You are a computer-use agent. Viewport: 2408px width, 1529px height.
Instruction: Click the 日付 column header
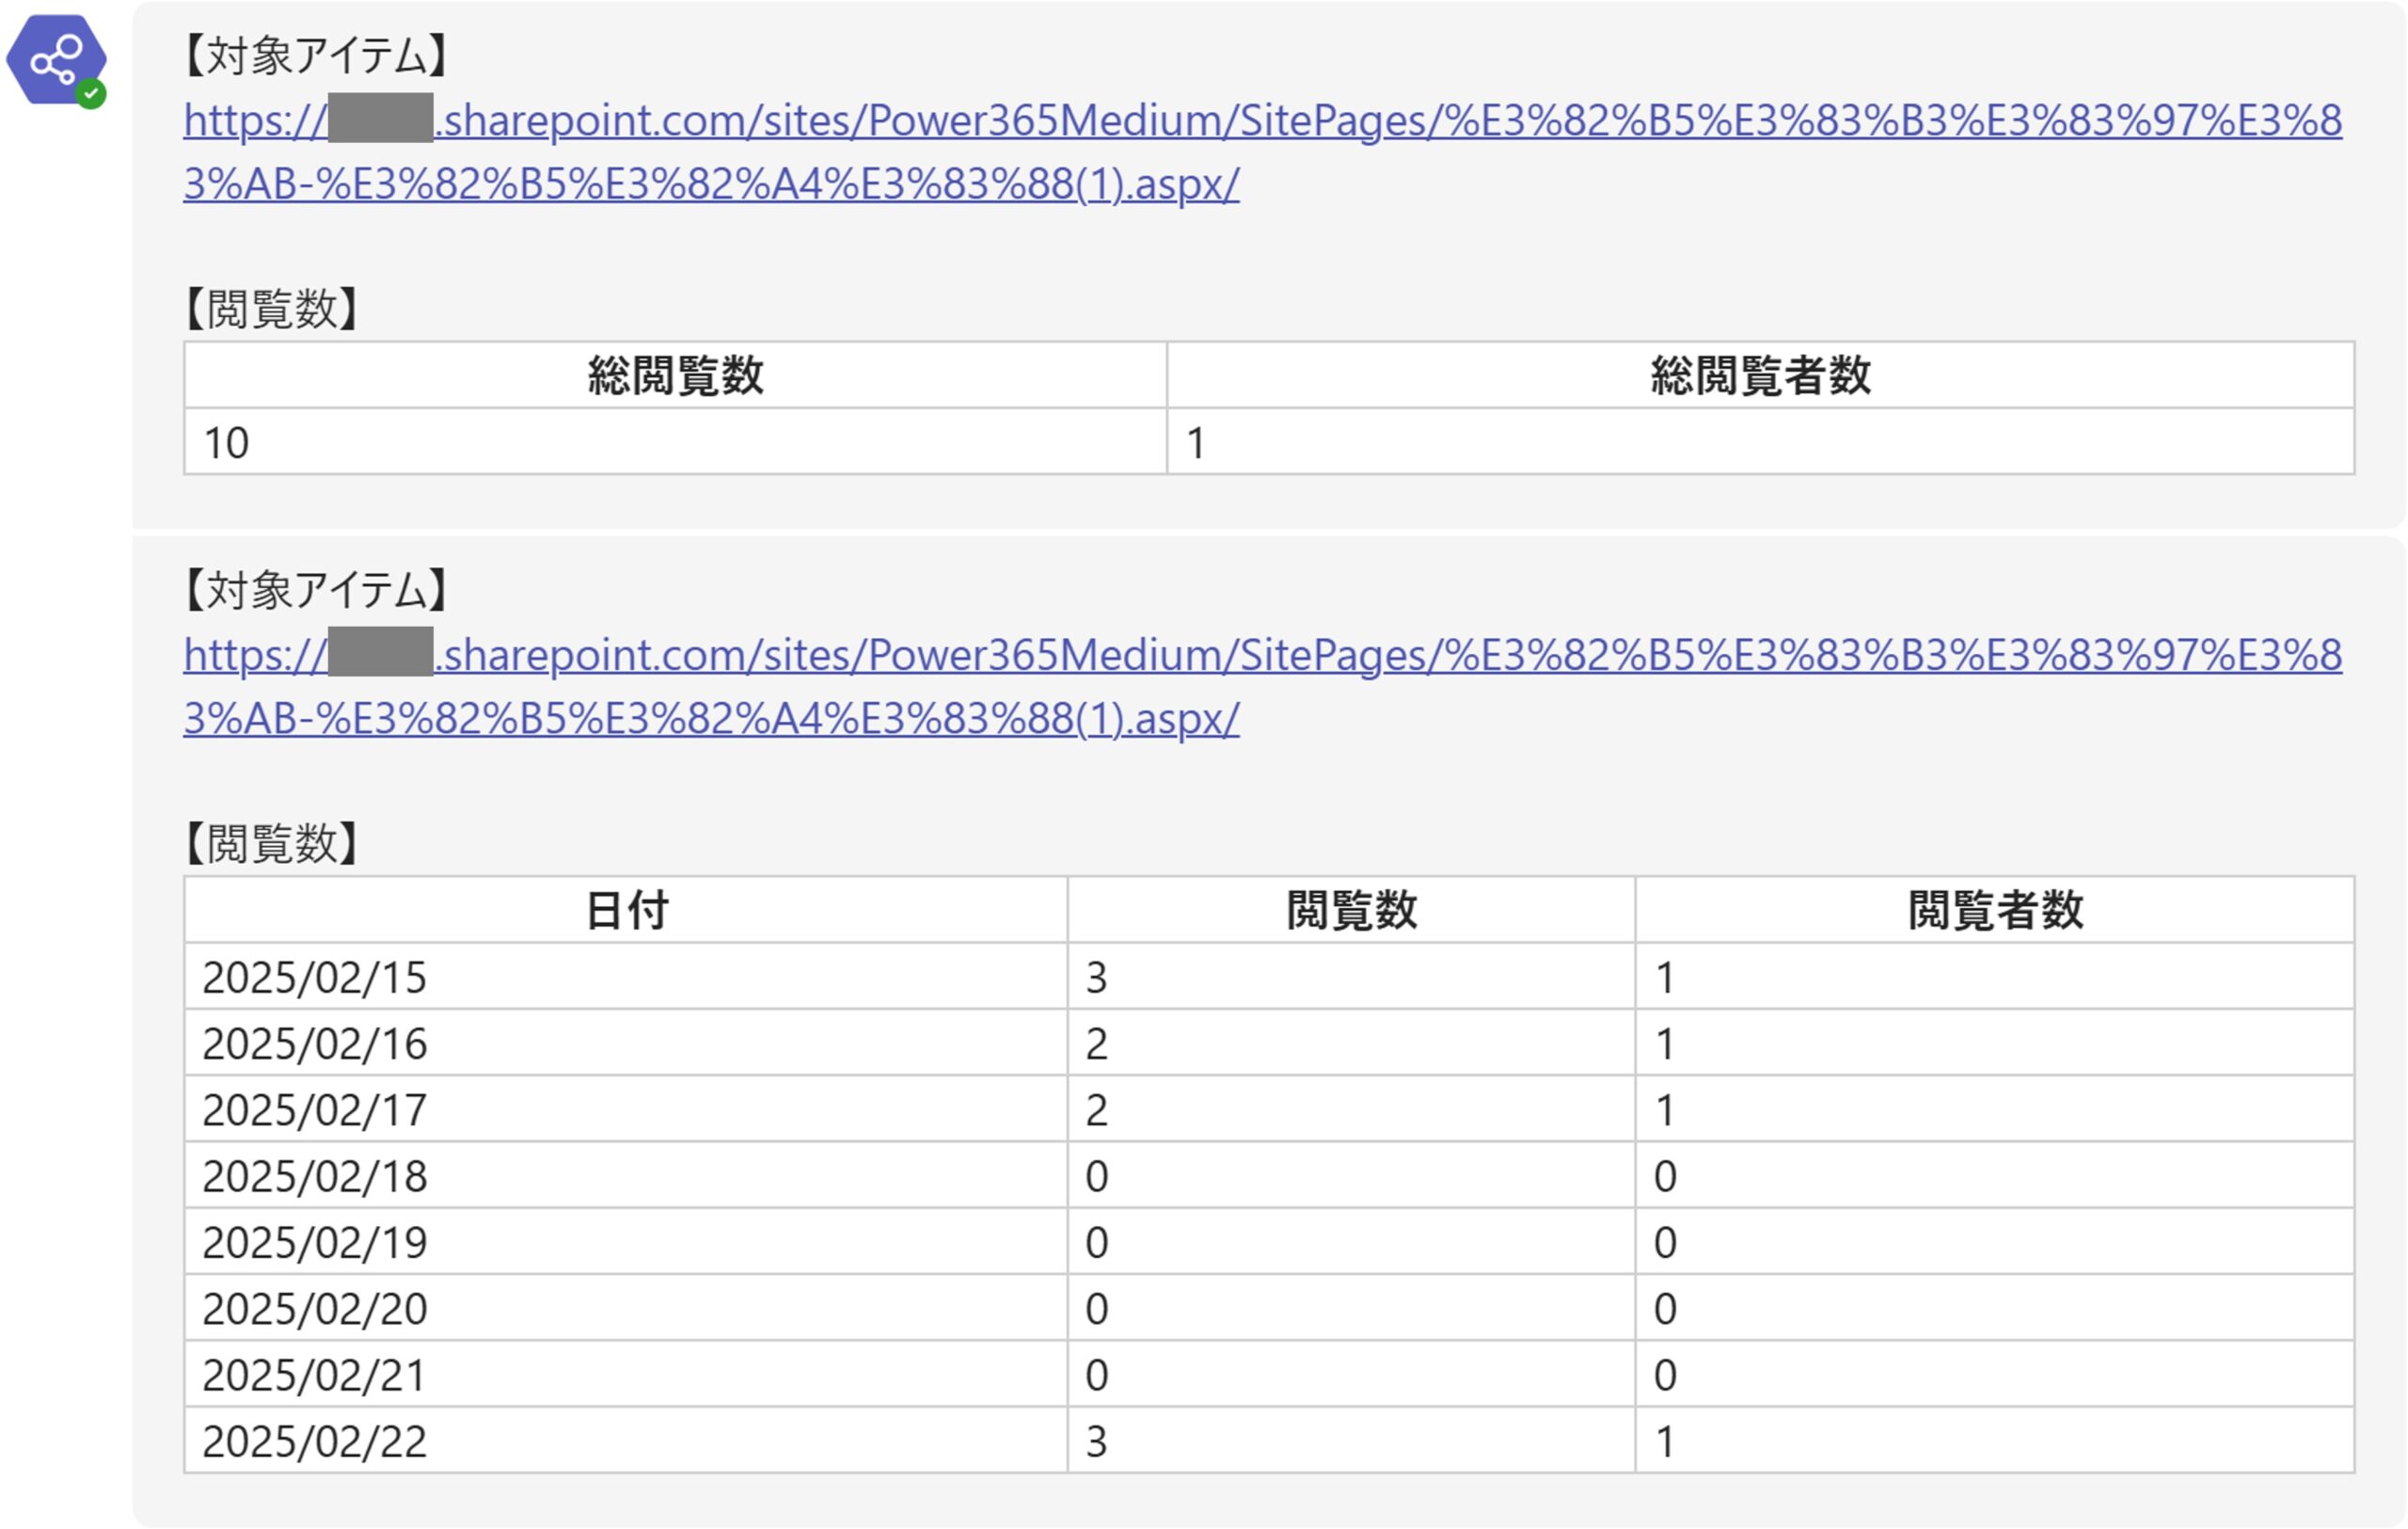pyautogui.click(x=626, y=910)
